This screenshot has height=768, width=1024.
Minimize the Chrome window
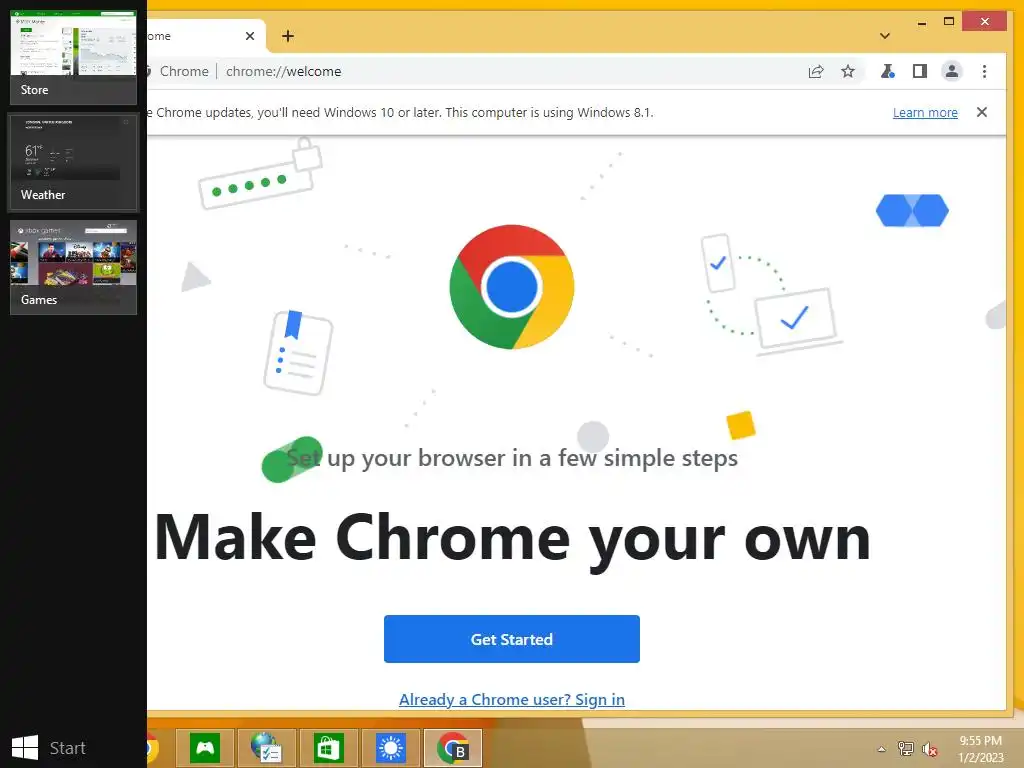click(x=921, y=22)
